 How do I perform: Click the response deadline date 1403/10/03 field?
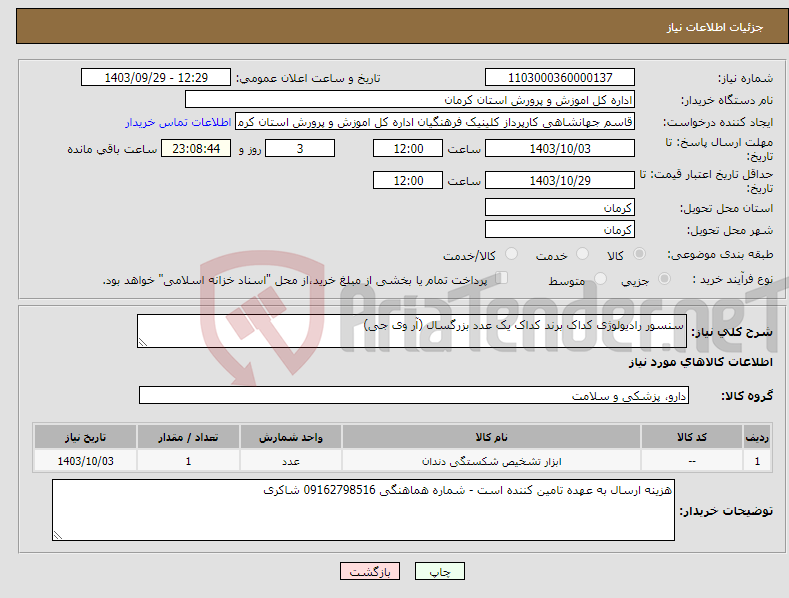[x=560, y=148]
